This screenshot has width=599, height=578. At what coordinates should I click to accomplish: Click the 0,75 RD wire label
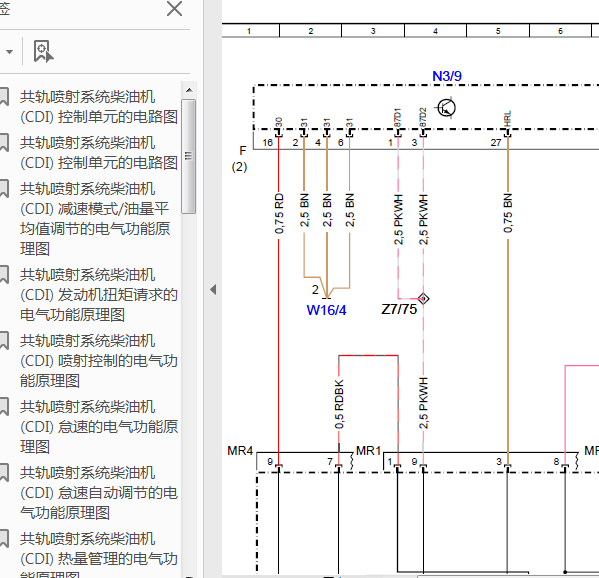[x=279, y=214]
